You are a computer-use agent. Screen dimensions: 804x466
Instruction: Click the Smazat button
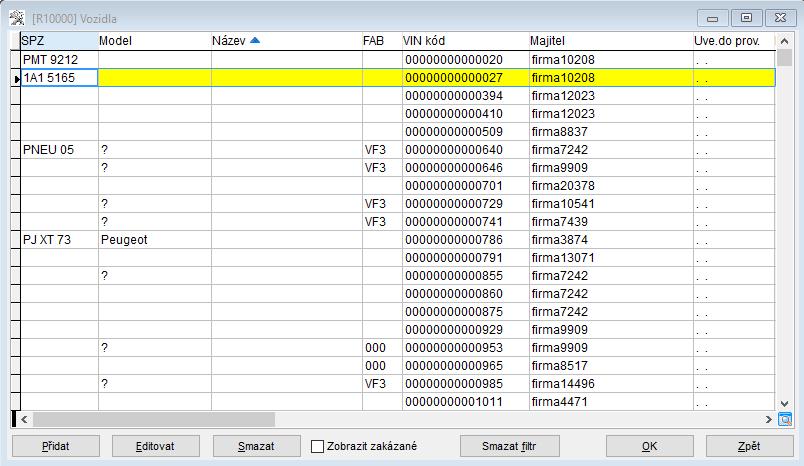pyautogui.click(x=256, y=446)
